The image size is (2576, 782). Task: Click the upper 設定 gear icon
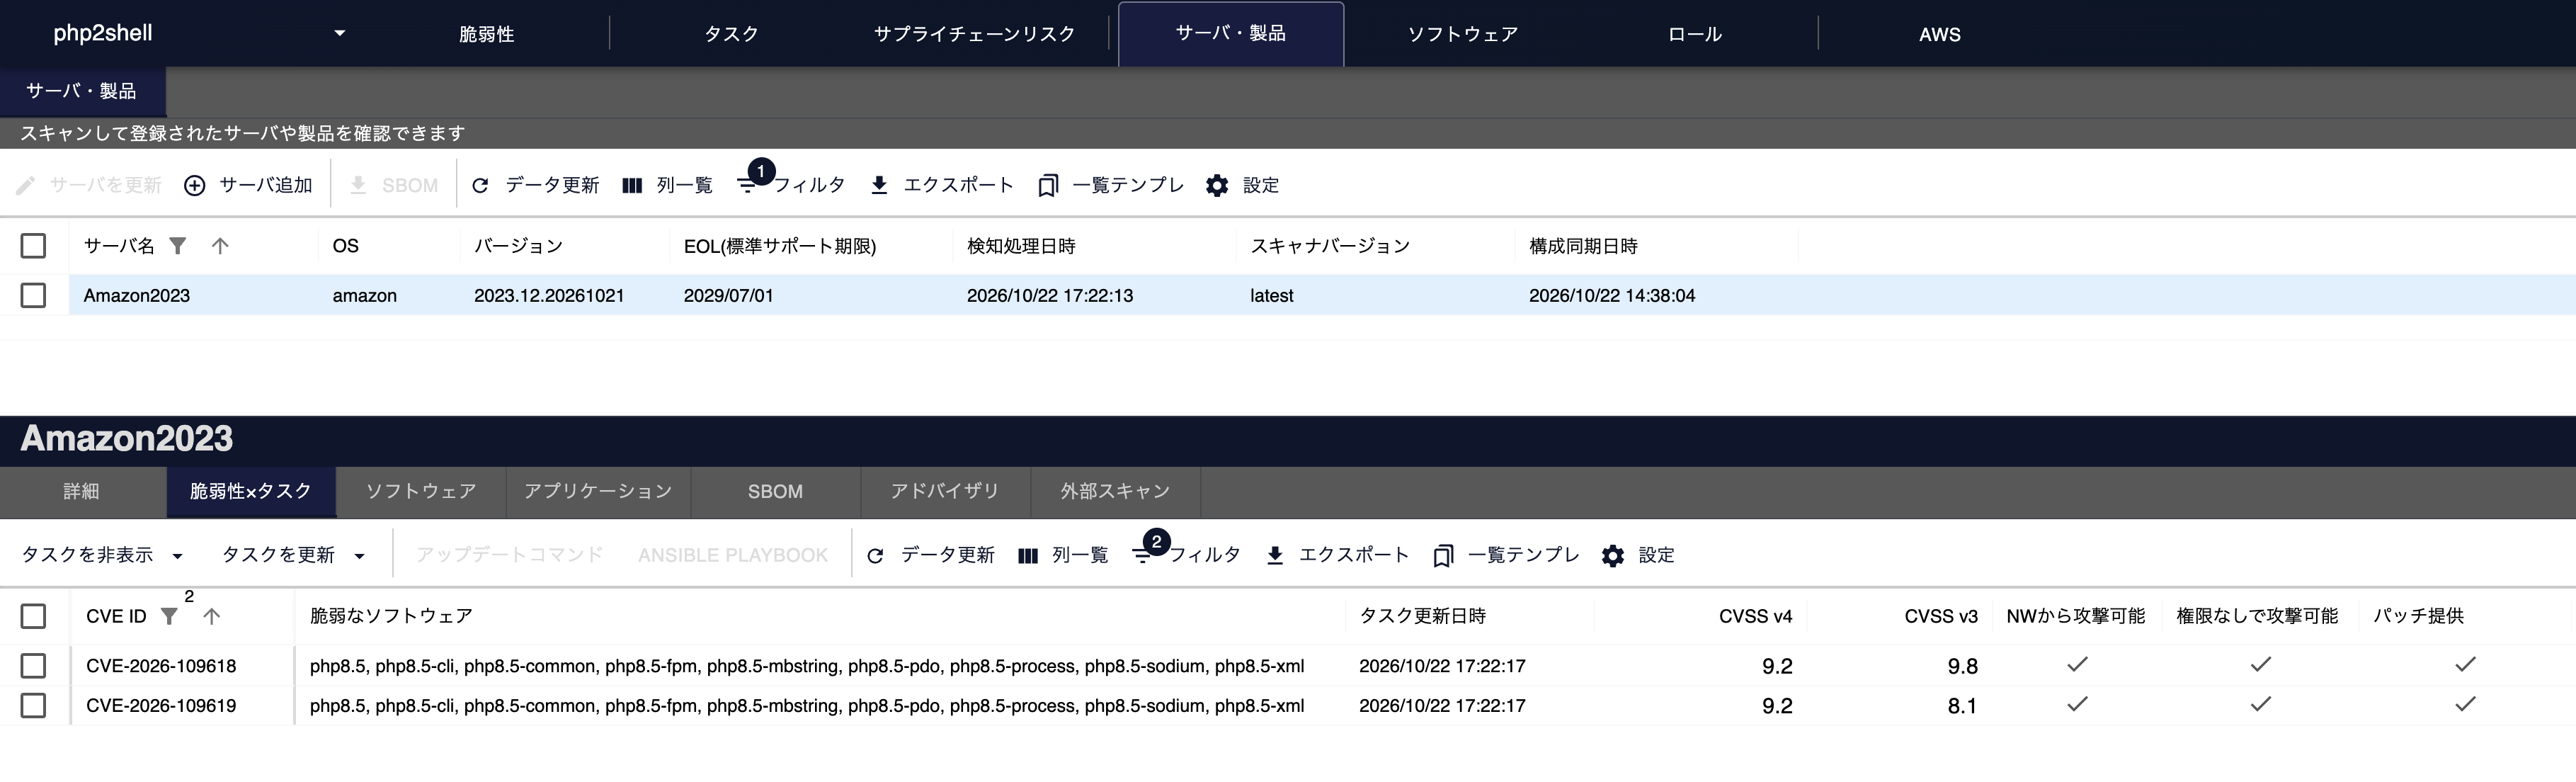pyautogui.click(x=1217, y=185)
